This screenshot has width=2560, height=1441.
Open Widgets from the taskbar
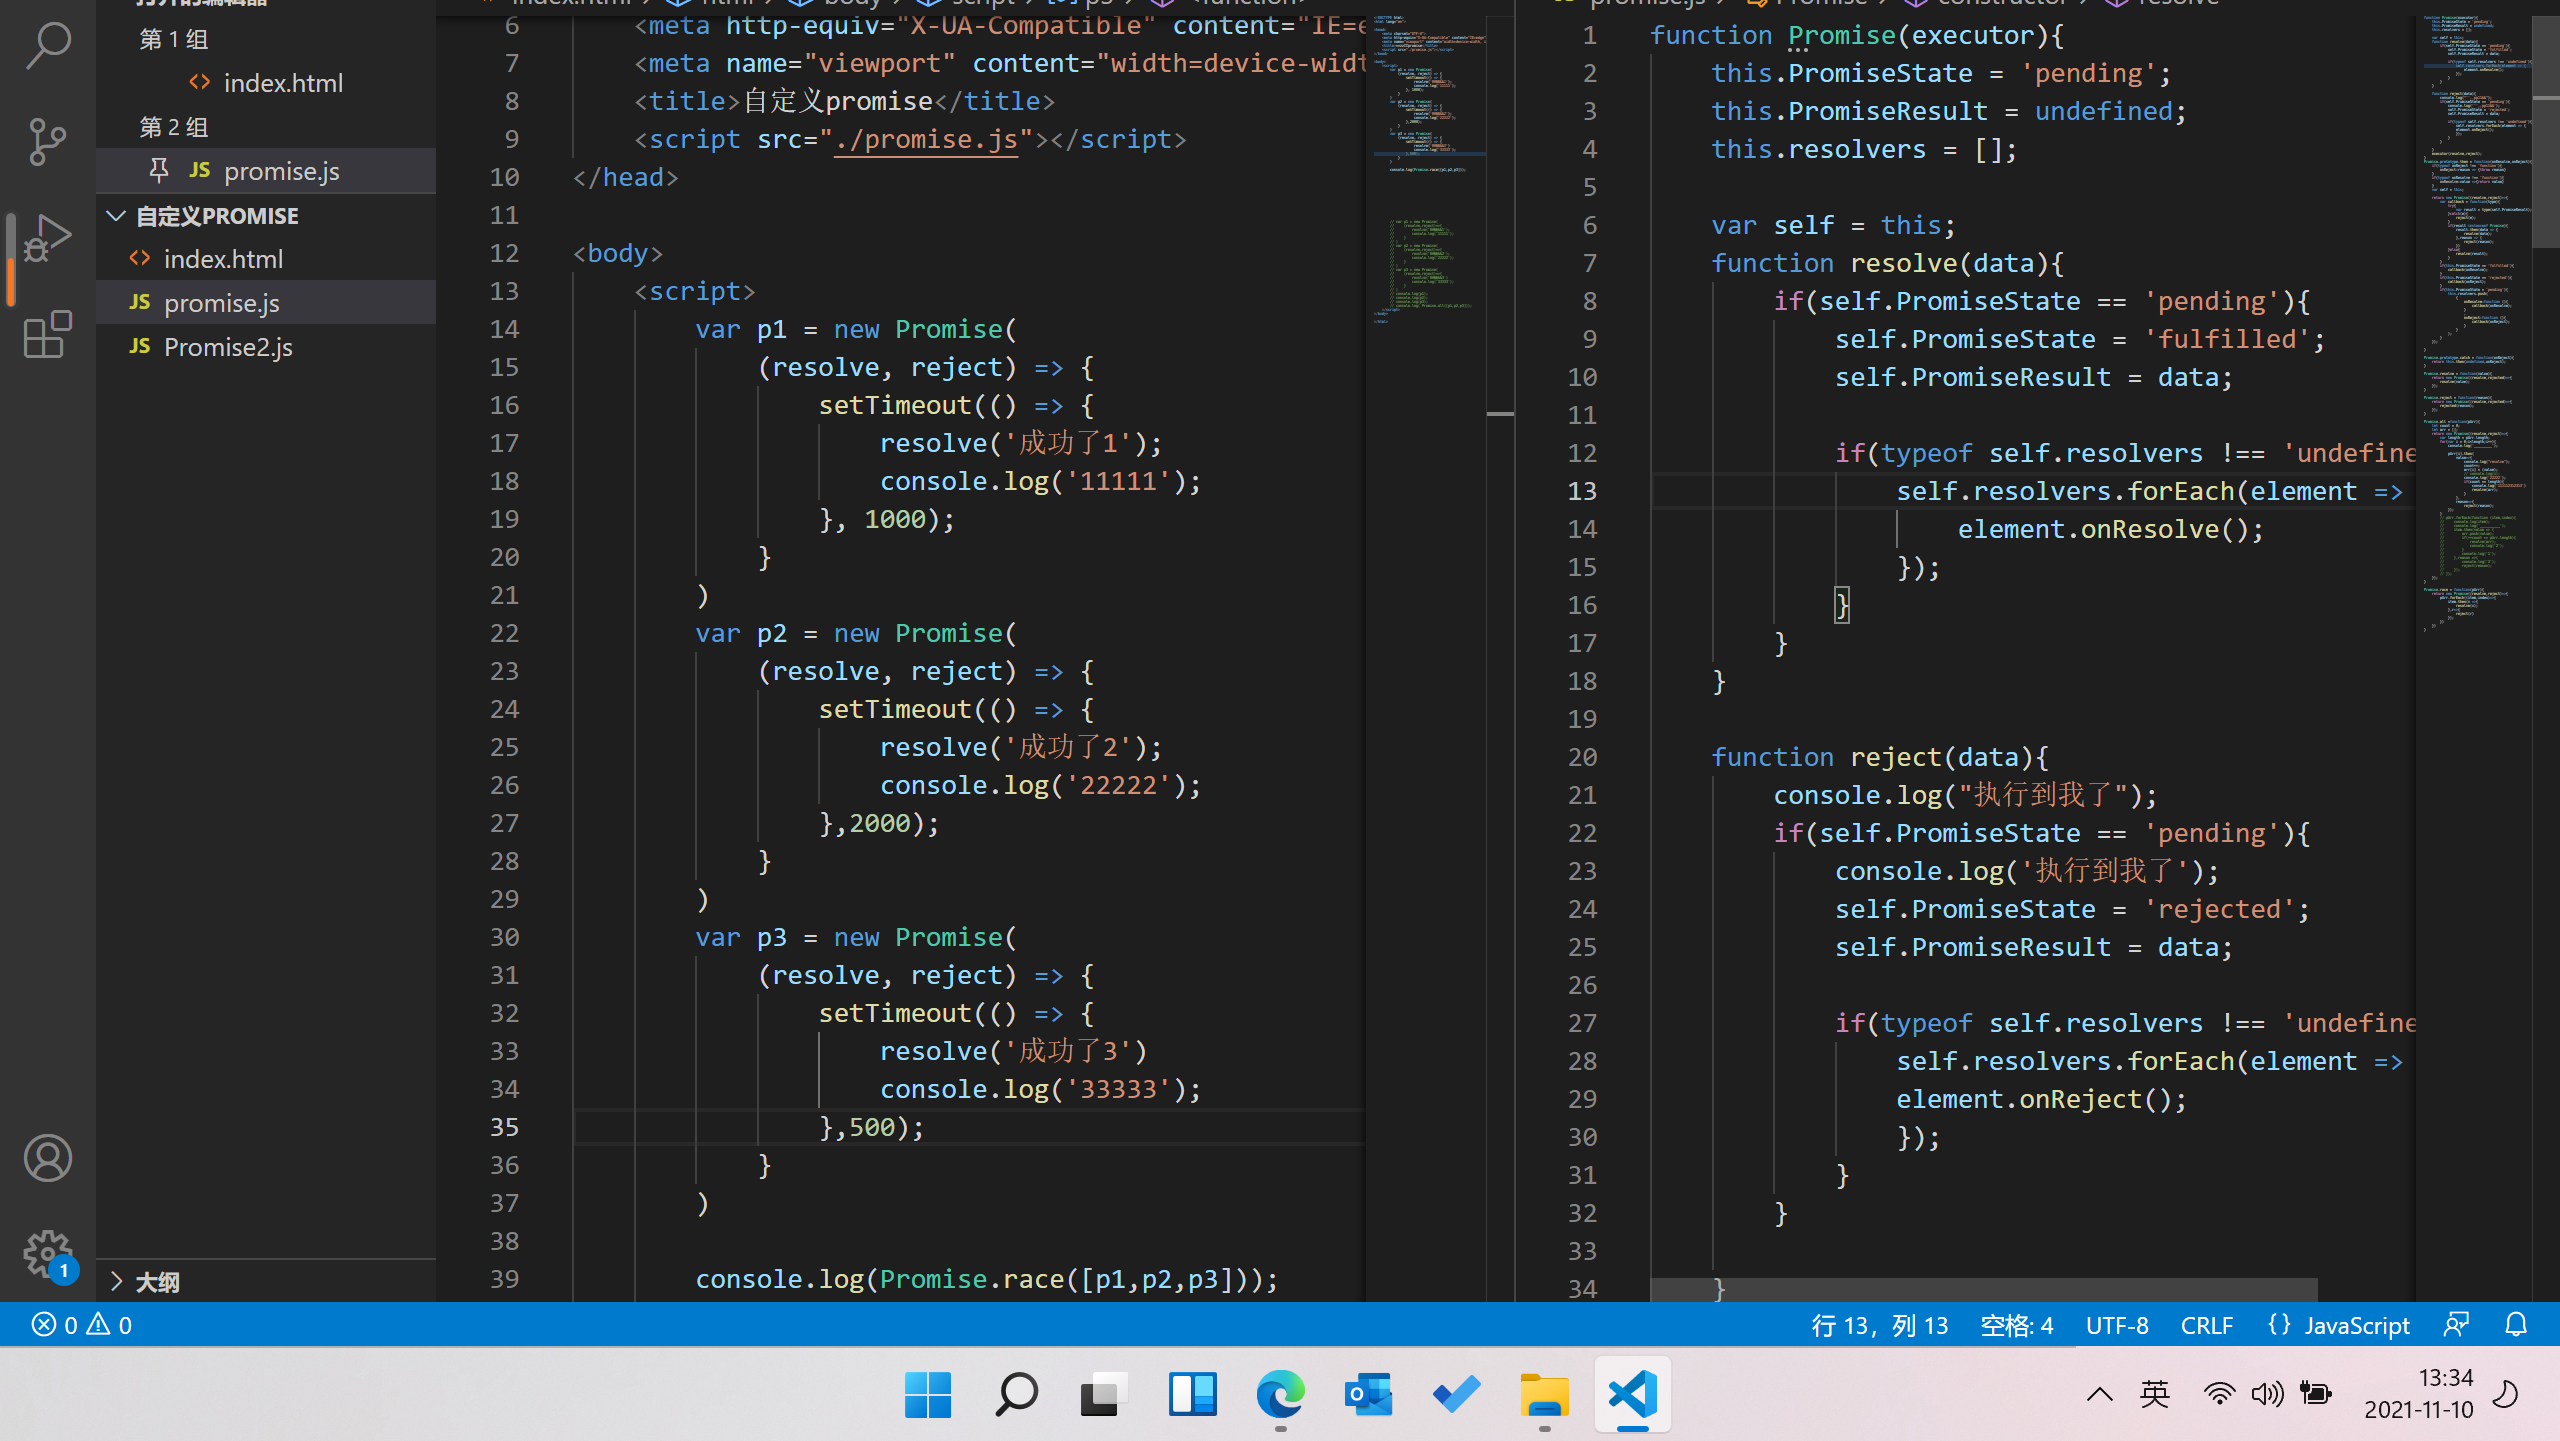pos(1192,1394)
